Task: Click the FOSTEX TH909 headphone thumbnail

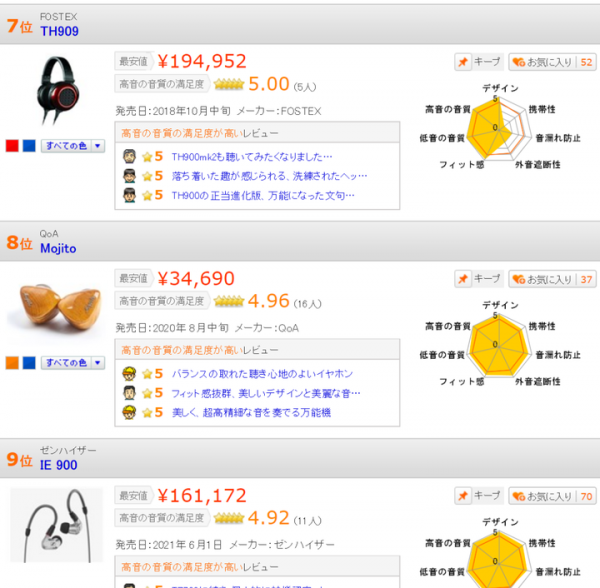Action: pos(57,90)
